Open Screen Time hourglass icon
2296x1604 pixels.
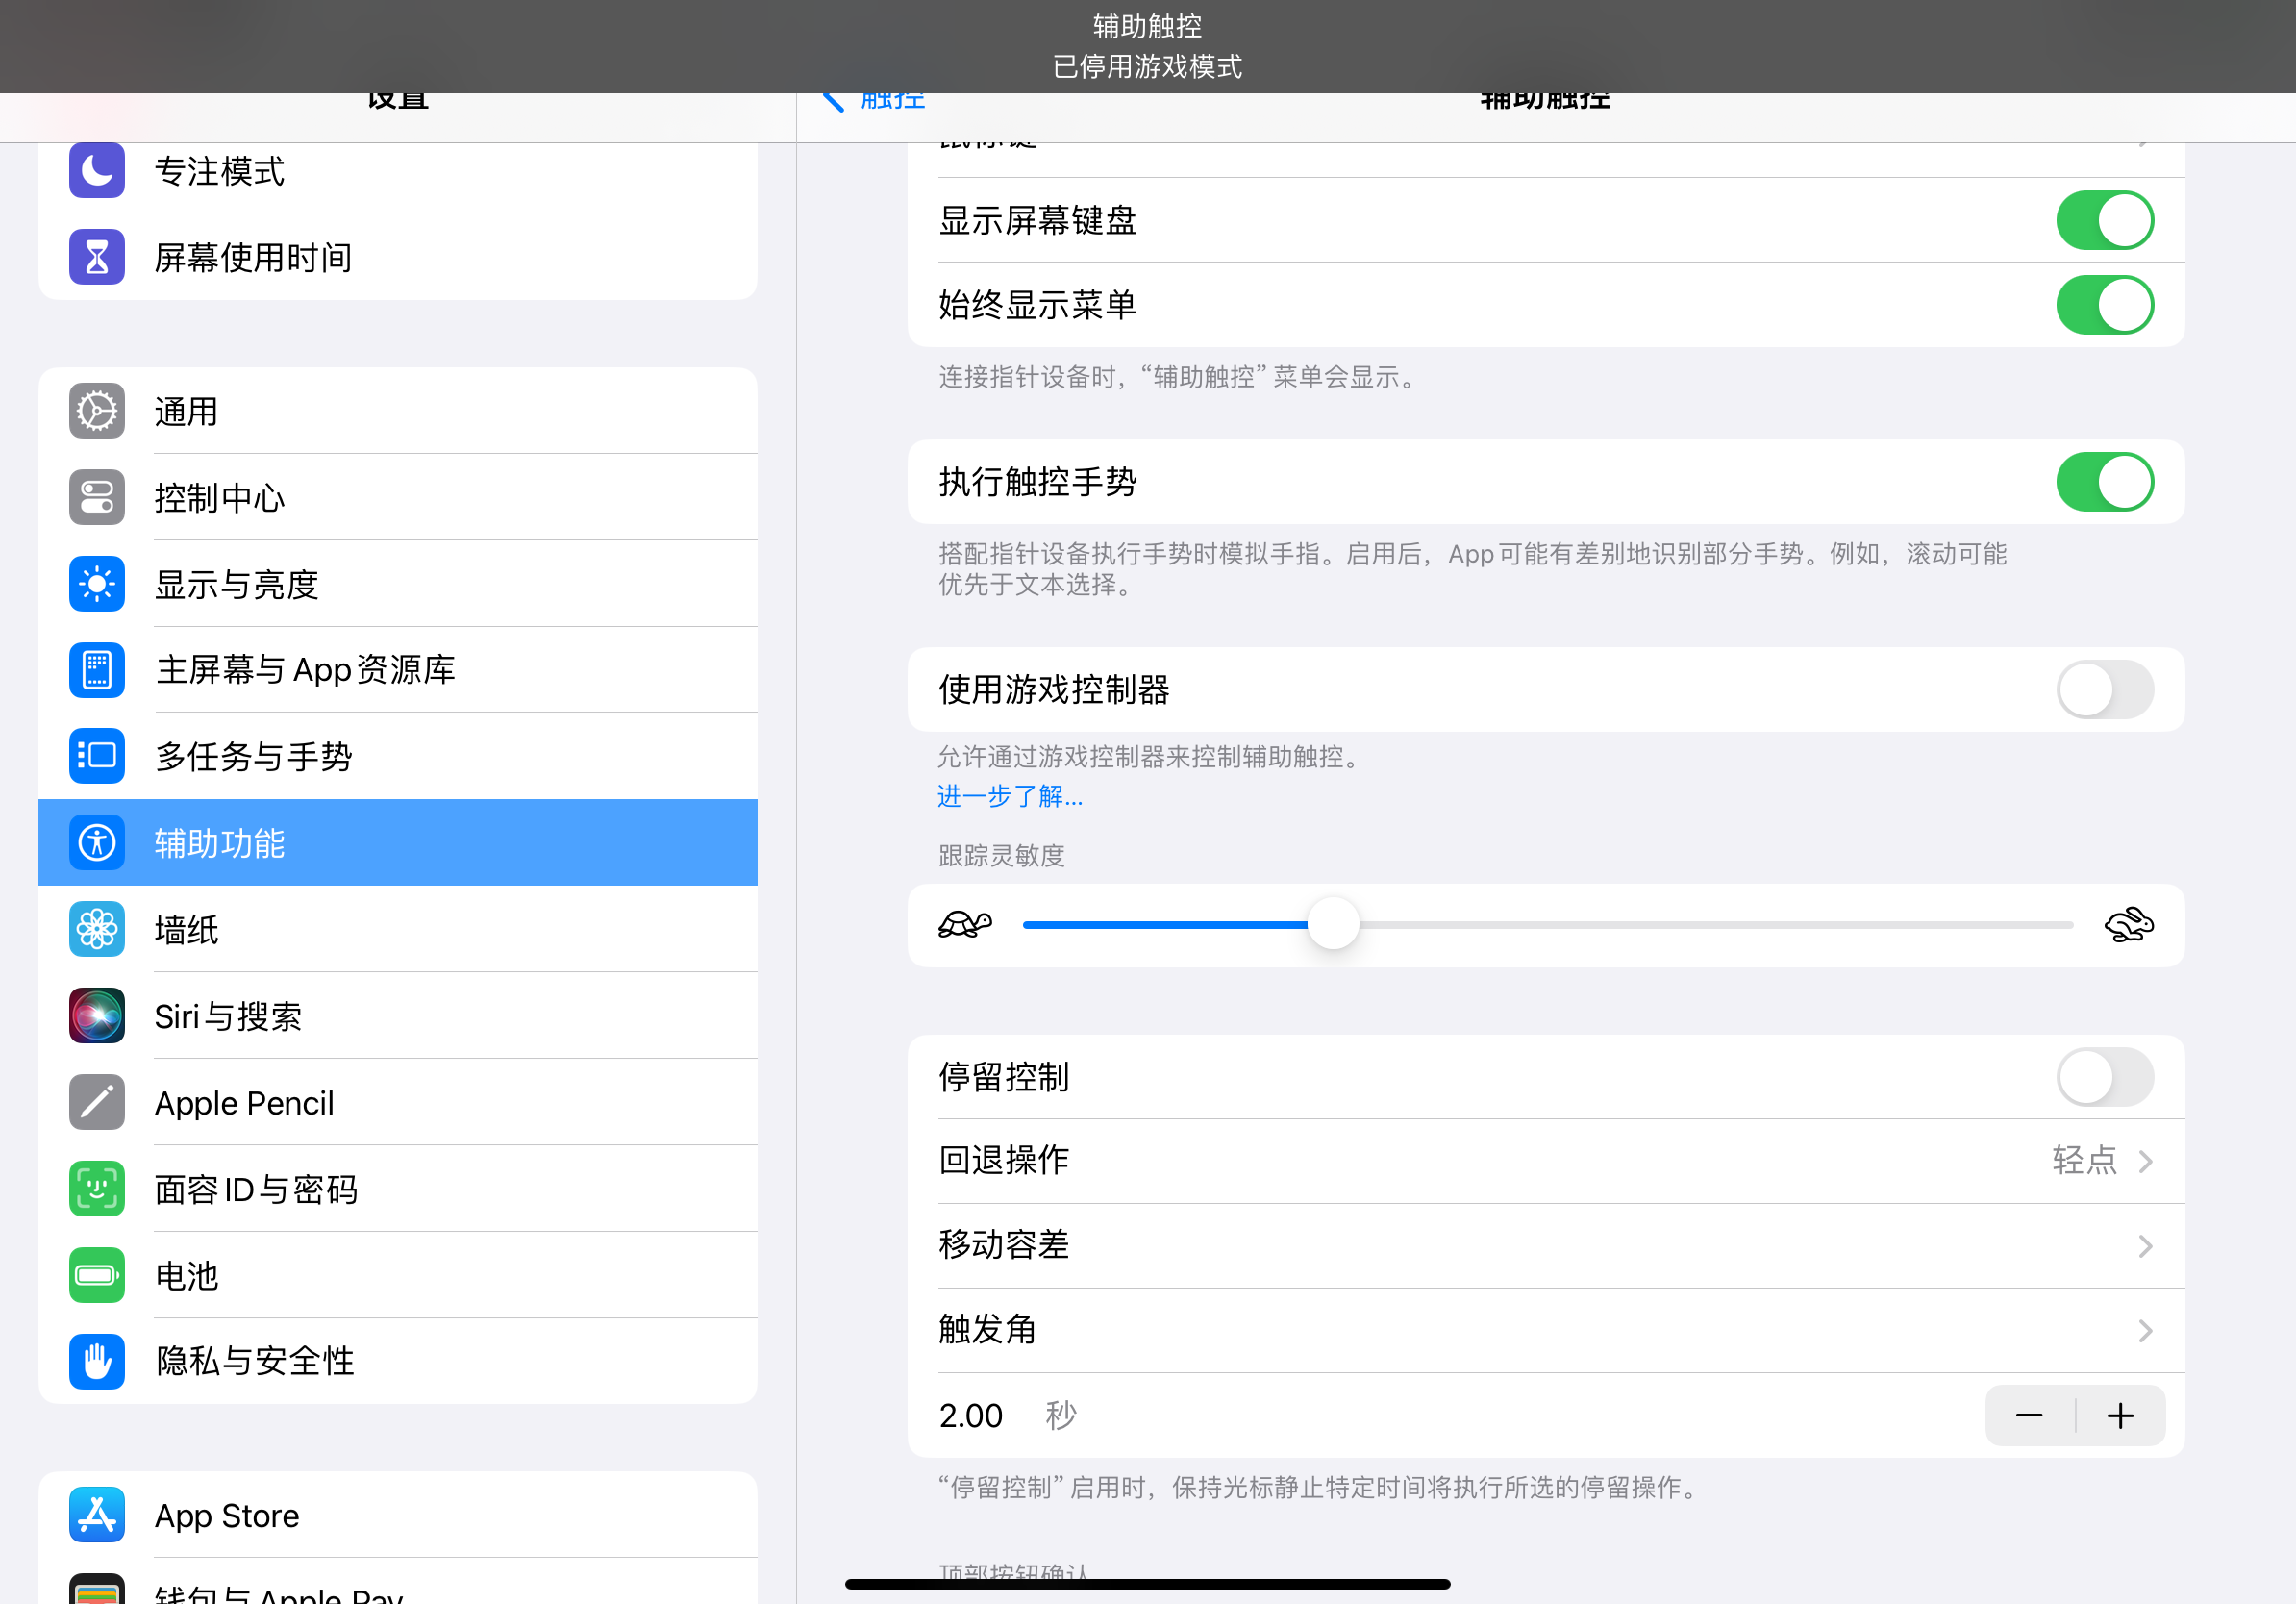[x=97, y=257]
